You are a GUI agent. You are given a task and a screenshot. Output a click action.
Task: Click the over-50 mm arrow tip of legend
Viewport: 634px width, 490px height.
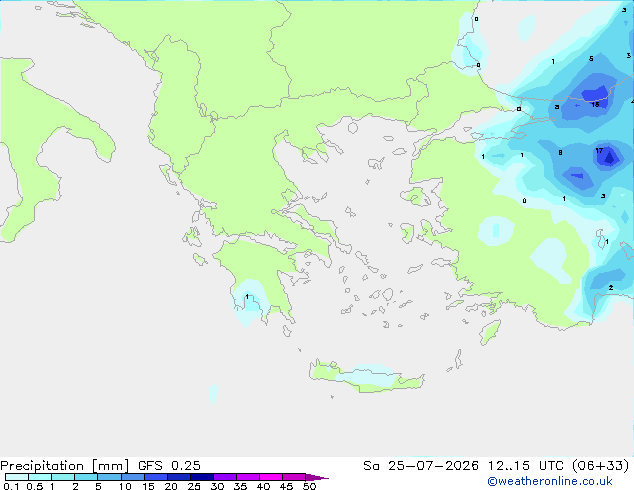coord(317,477)
